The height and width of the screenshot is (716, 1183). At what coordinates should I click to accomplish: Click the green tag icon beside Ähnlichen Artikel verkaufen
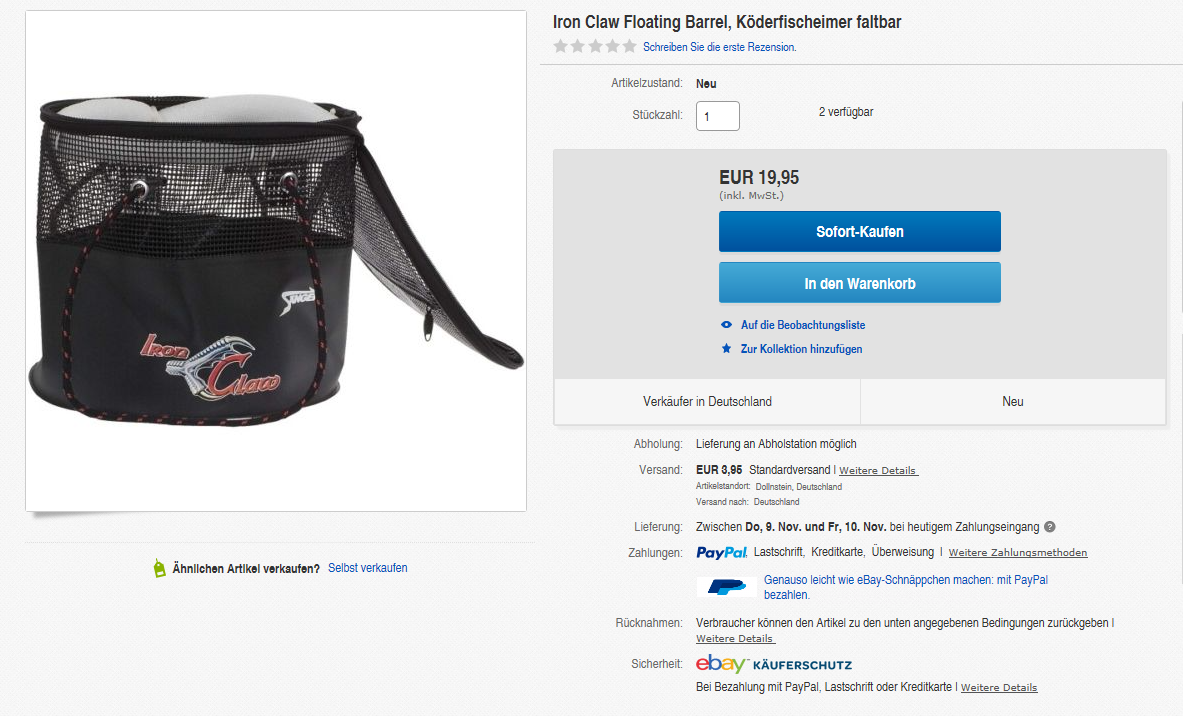coord(159,568)
